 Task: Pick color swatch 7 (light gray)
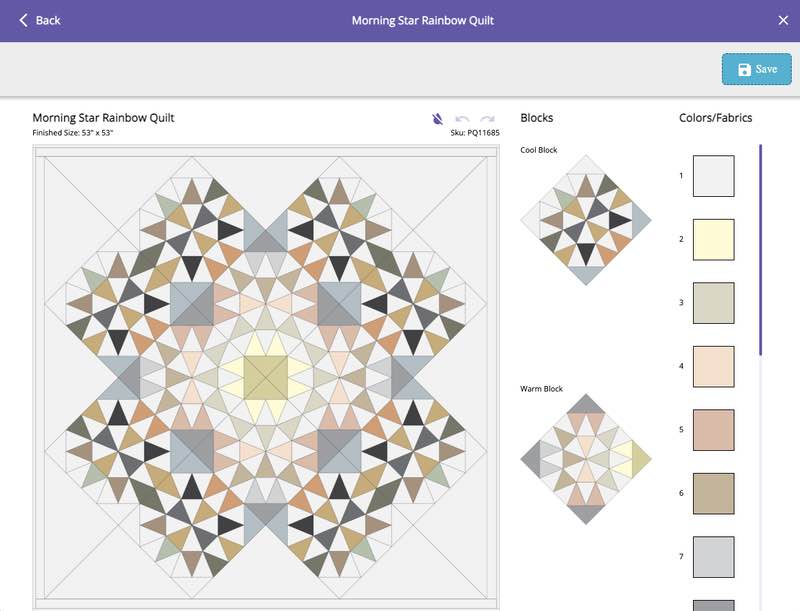coord(713,557)
